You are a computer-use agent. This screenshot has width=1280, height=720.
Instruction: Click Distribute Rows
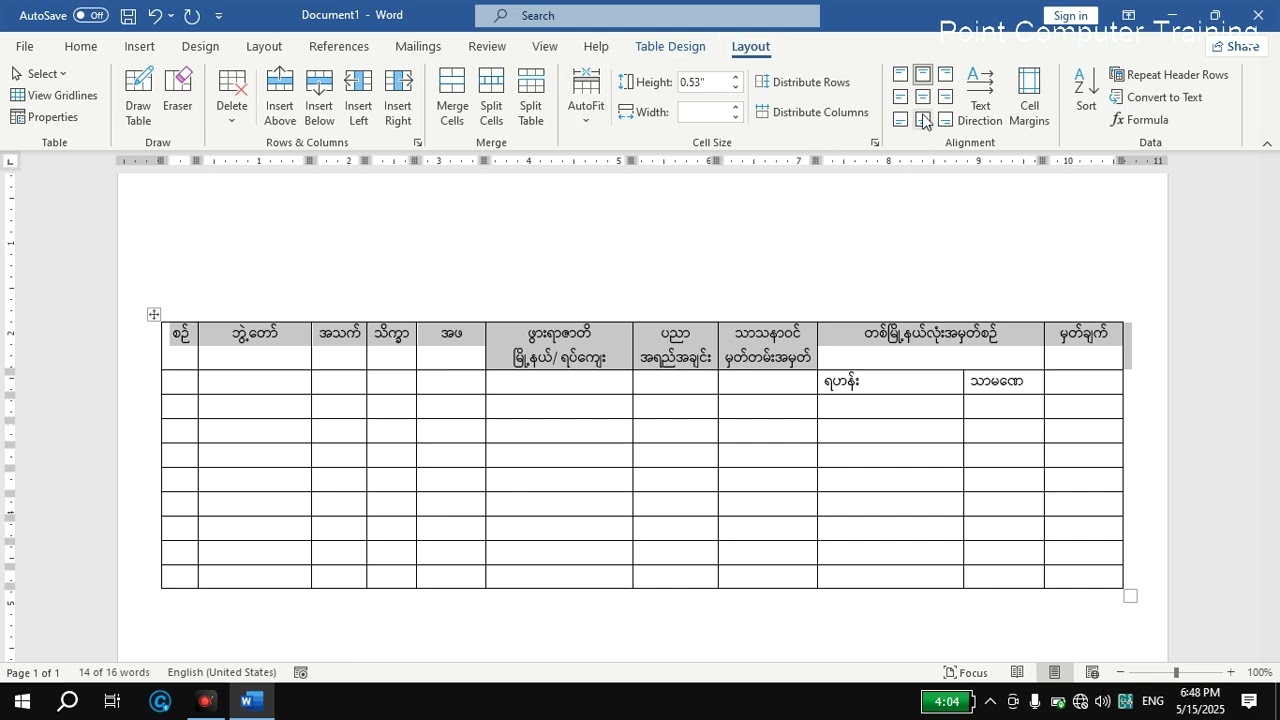[802, 82]
